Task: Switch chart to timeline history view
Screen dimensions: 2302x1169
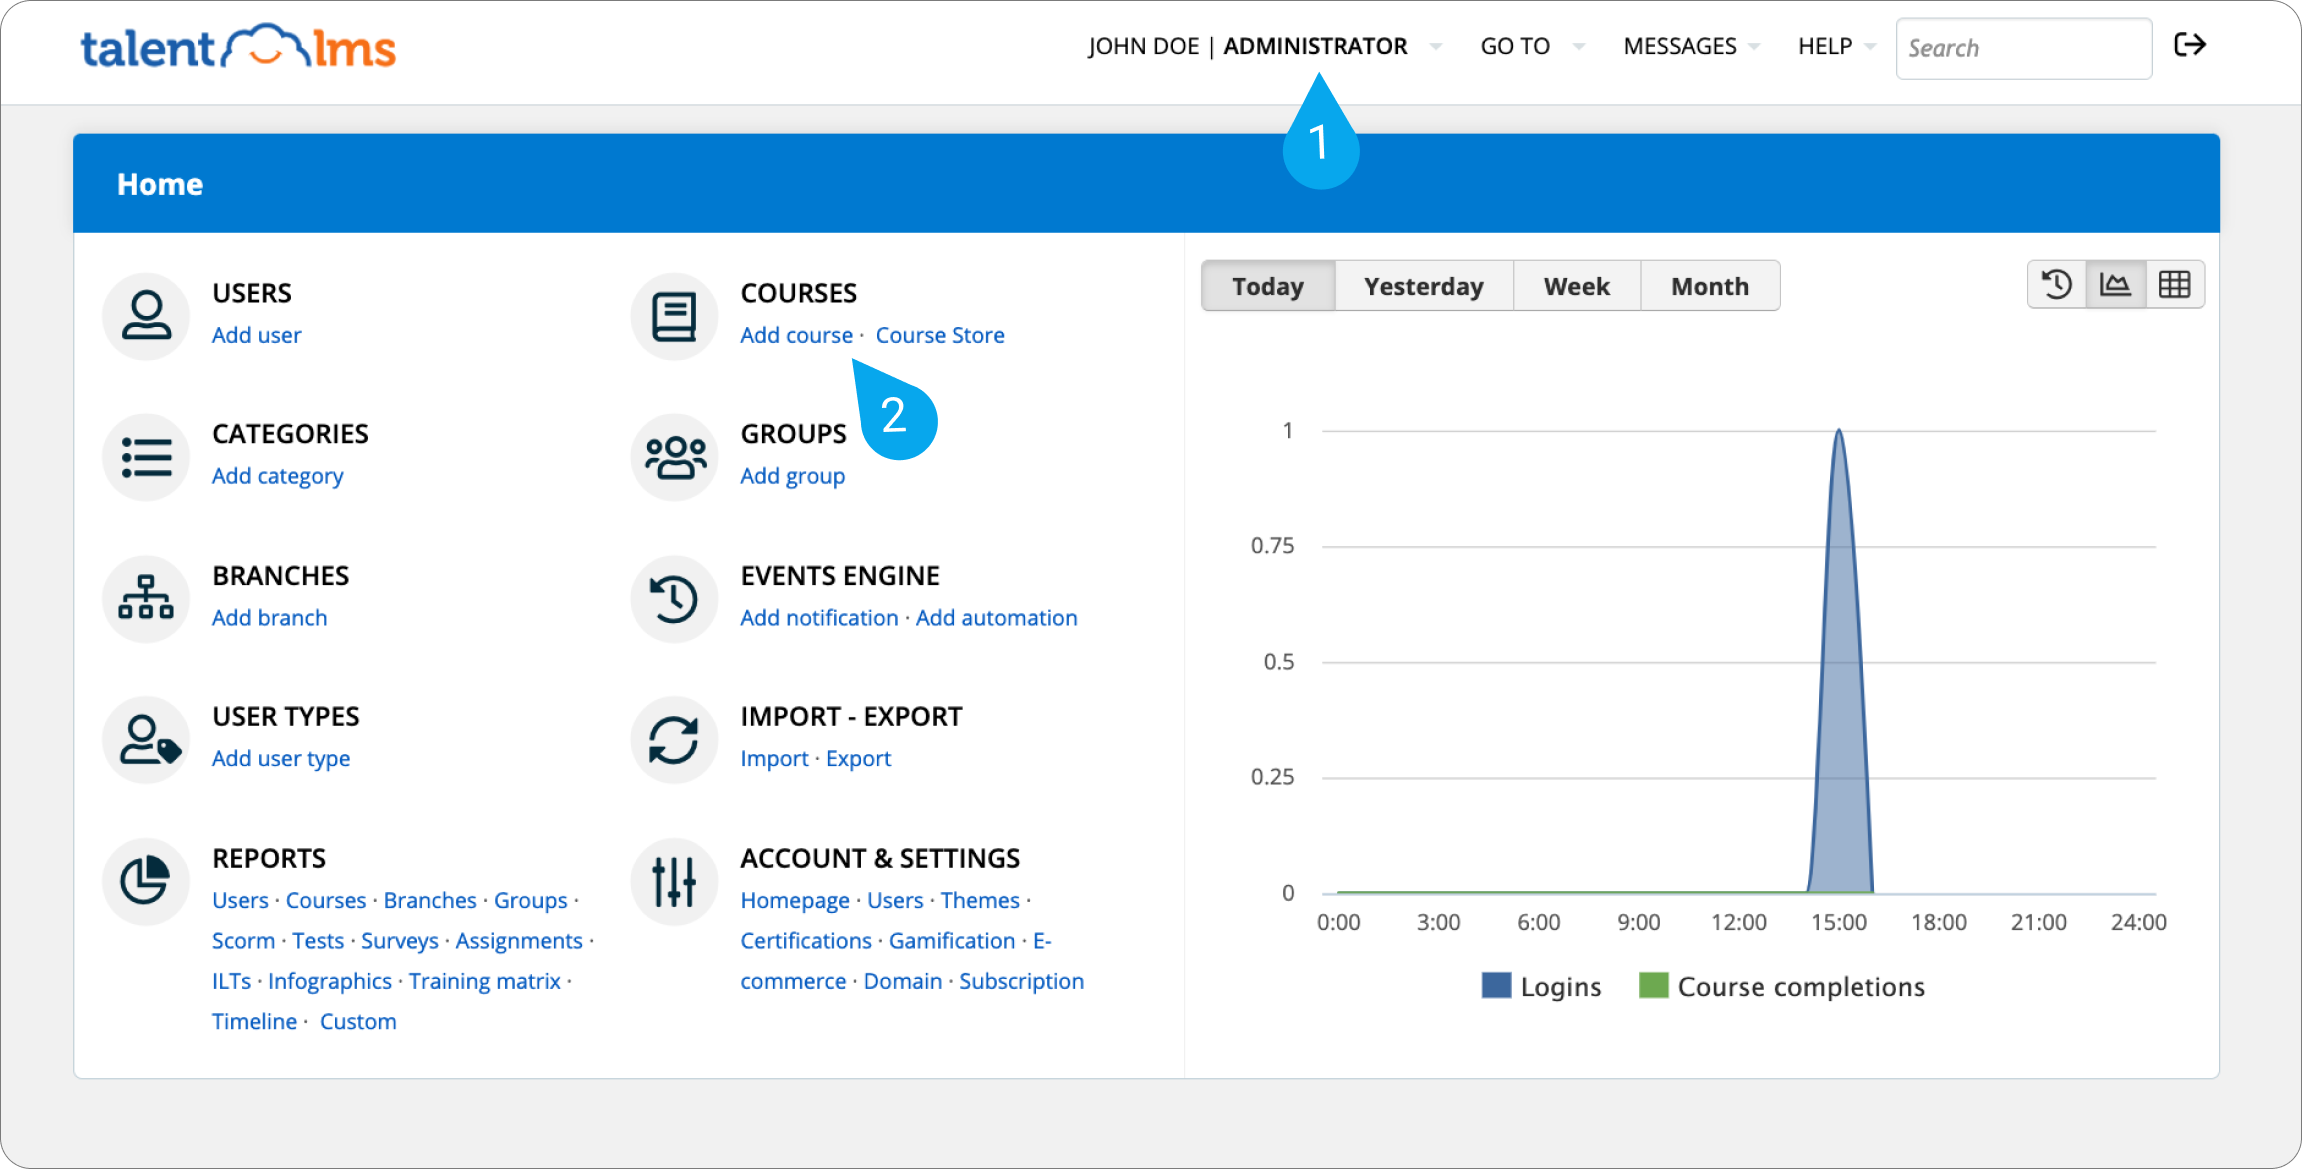Action: tap(2056, 284)
